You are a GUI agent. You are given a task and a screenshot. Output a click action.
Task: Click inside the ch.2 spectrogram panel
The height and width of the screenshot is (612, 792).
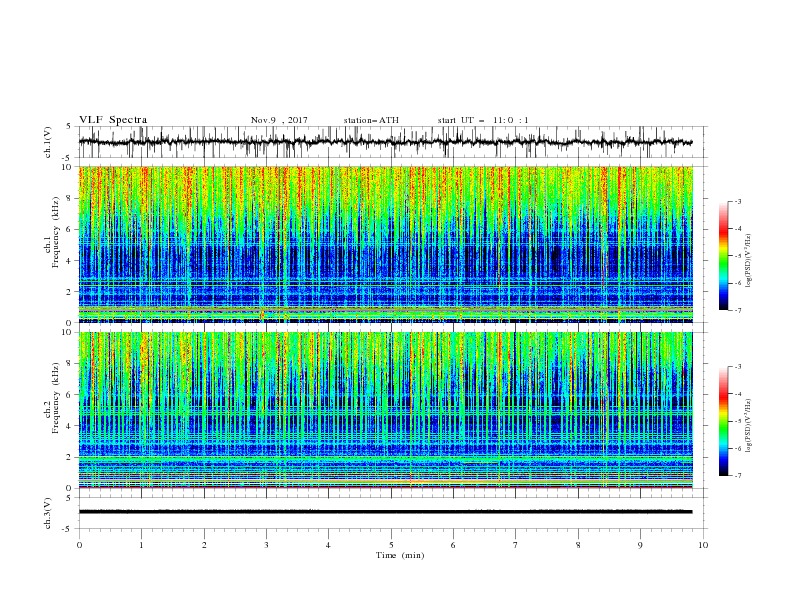[x=385, y=410]
